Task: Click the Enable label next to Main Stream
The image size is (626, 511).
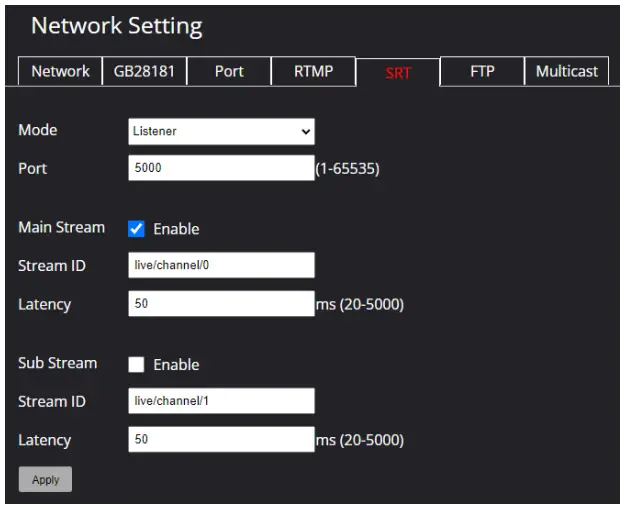Action: point(176,229)
